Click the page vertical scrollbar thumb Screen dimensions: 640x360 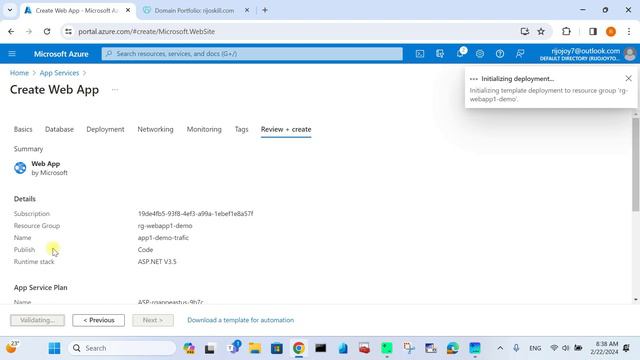636,164
